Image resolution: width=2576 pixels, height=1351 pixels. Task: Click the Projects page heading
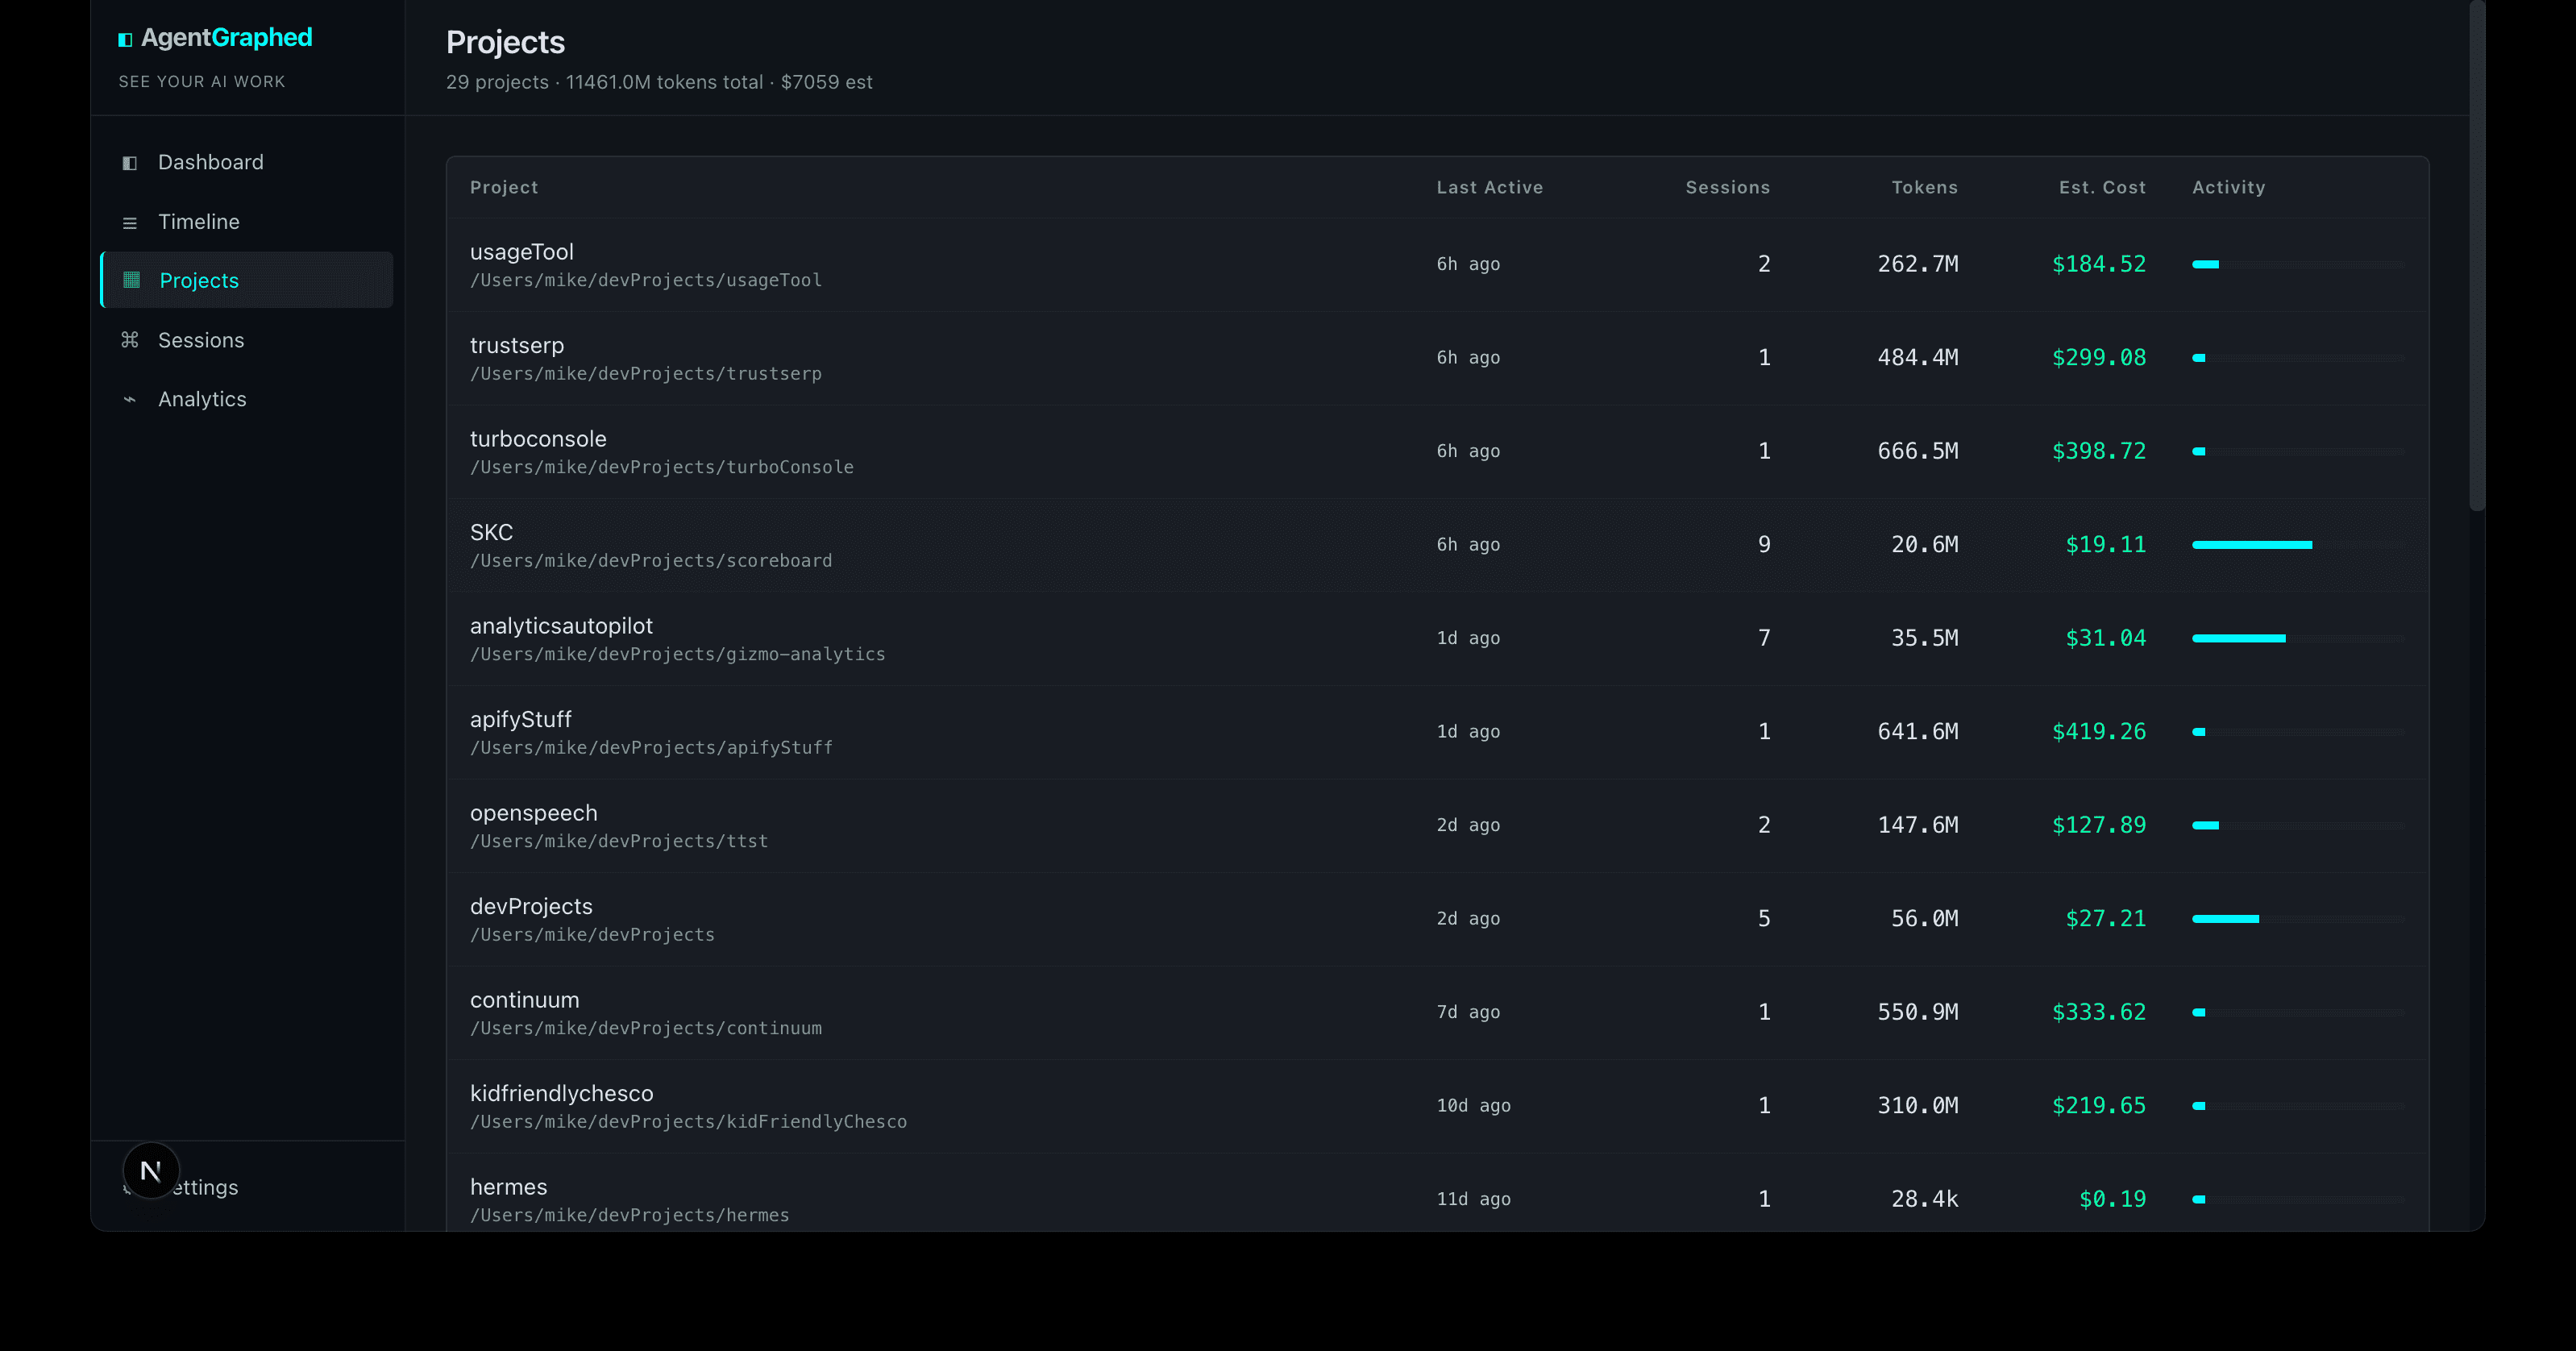tap(505, 42)
